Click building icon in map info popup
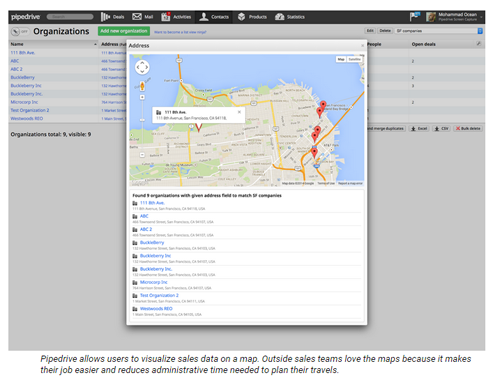 [159, 112]
